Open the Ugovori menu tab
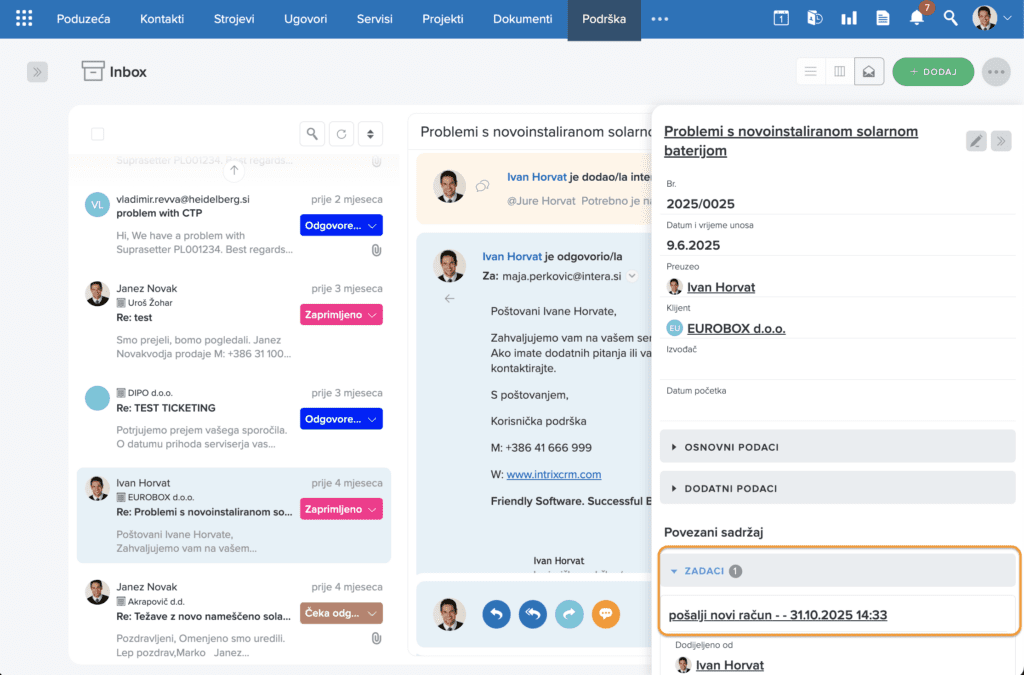 [306, 19]
